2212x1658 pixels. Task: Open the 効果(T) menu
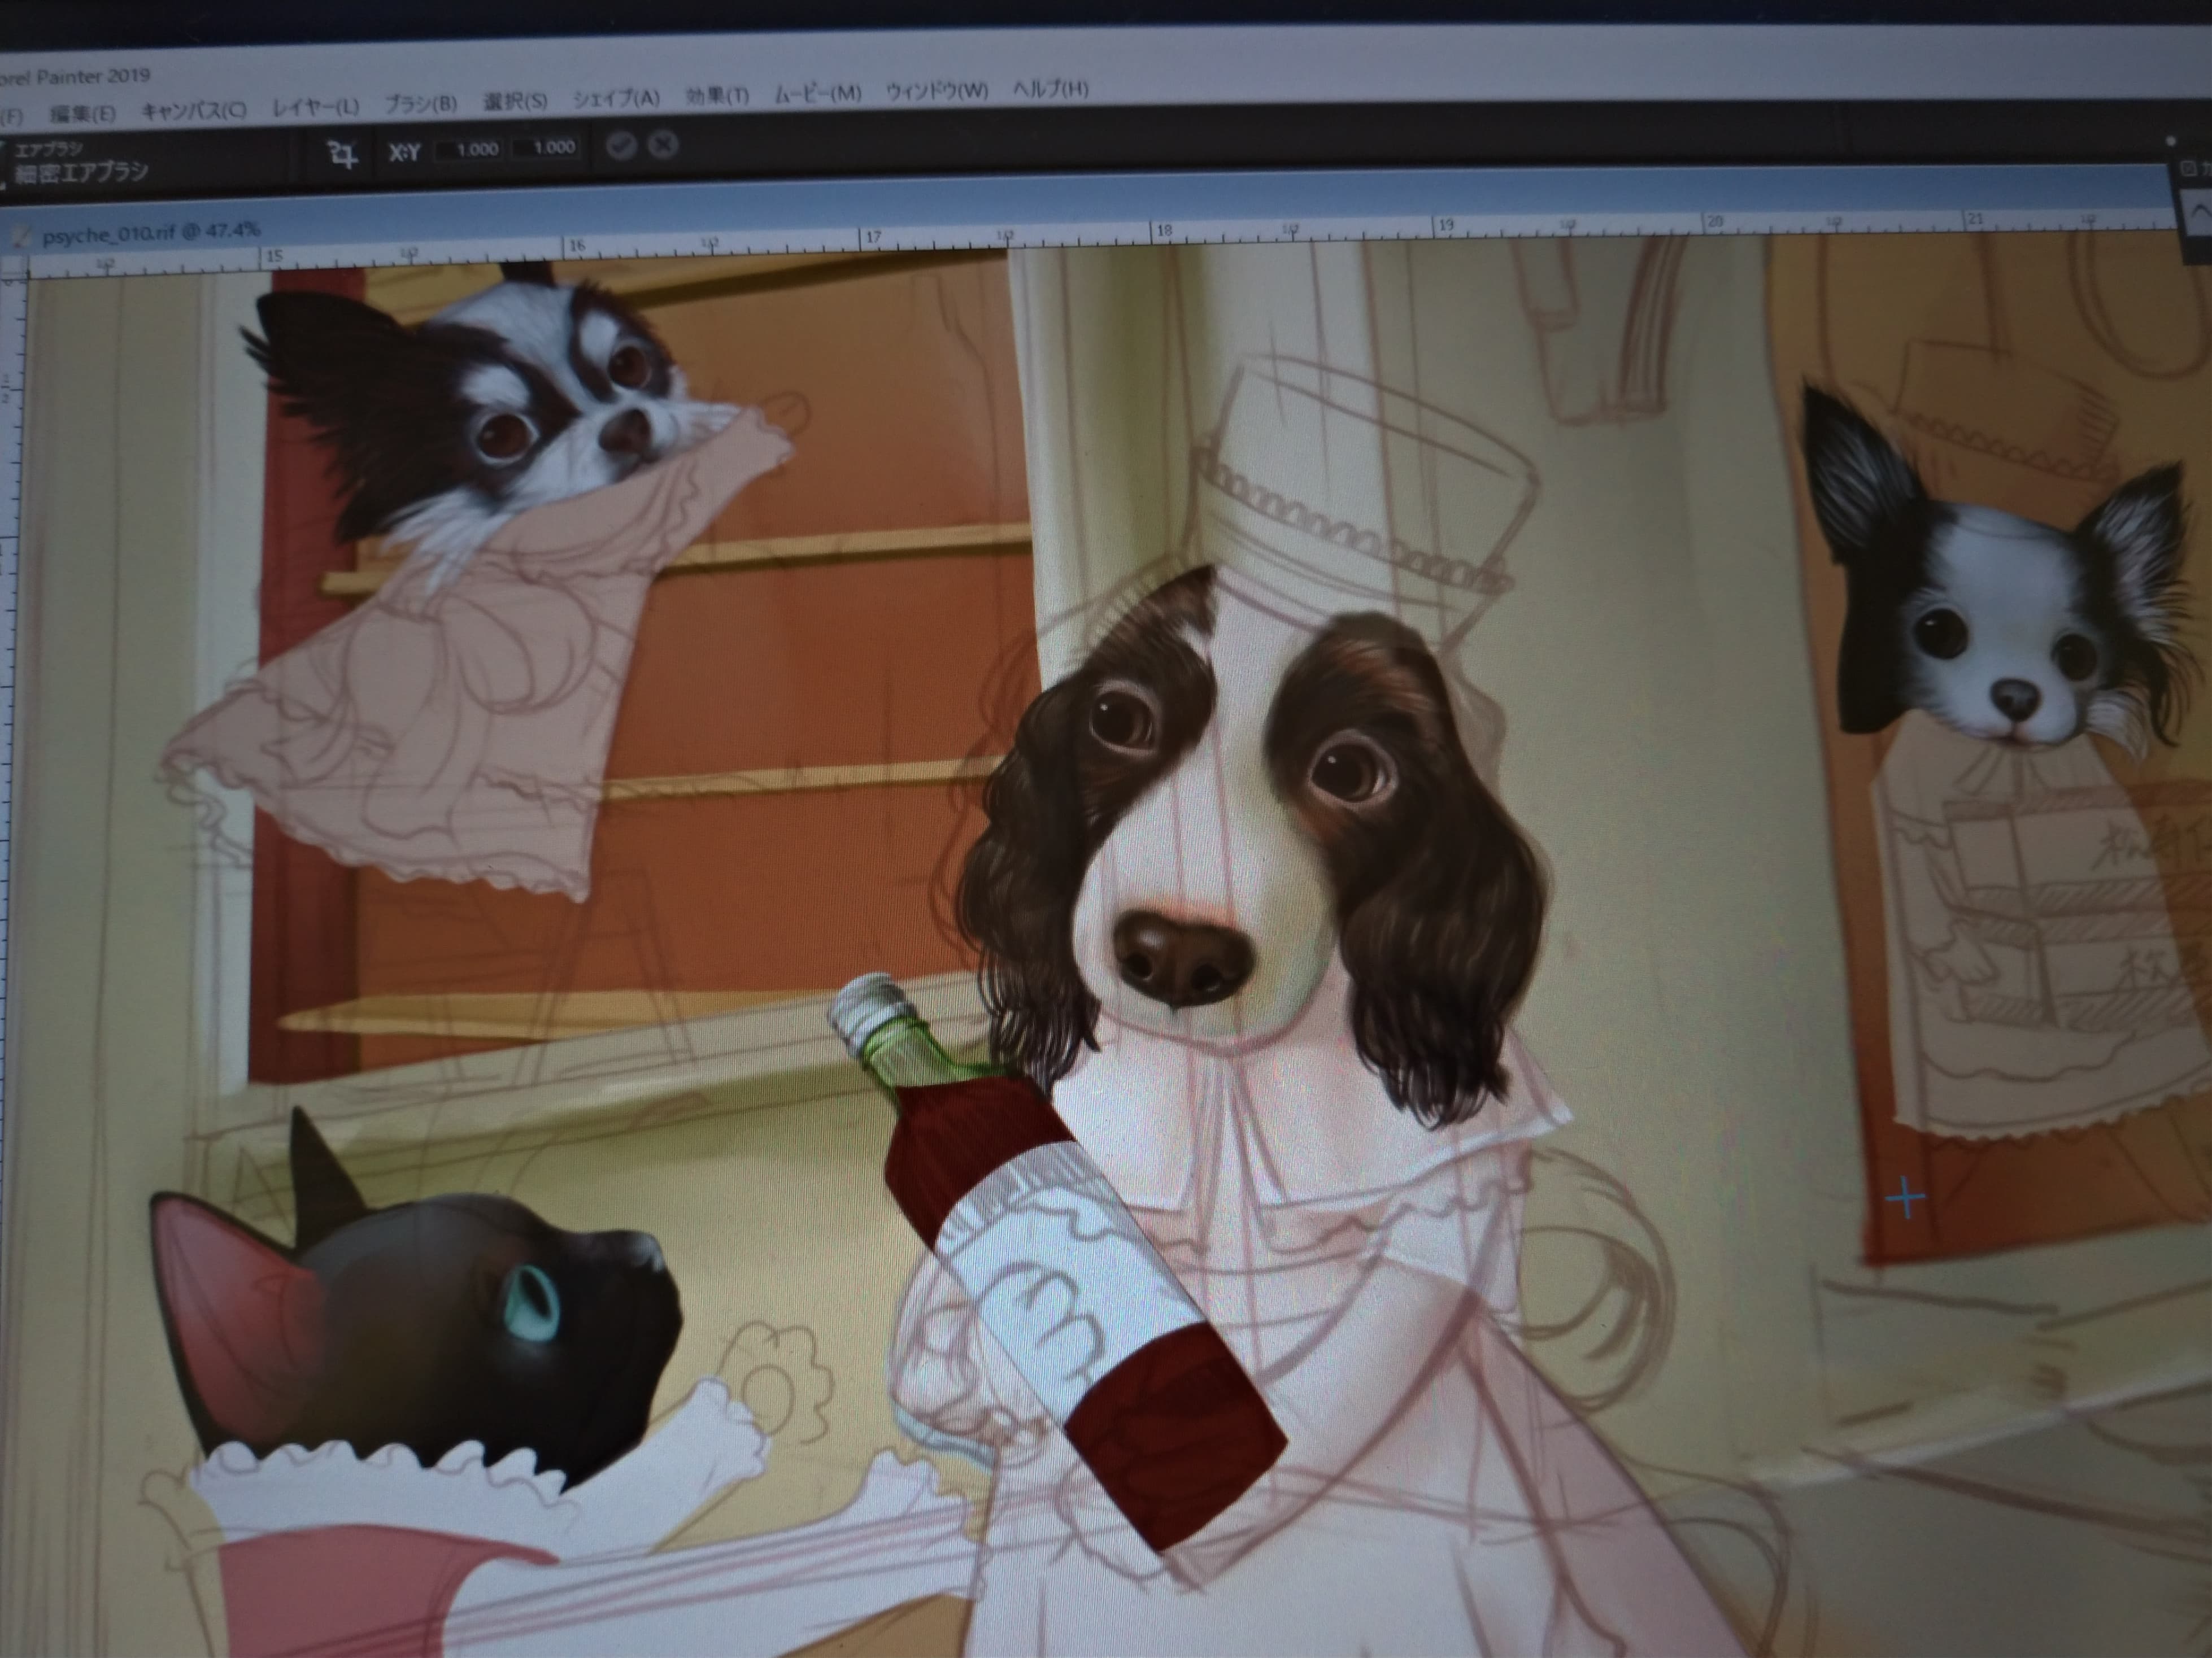[x=717, y=96]
